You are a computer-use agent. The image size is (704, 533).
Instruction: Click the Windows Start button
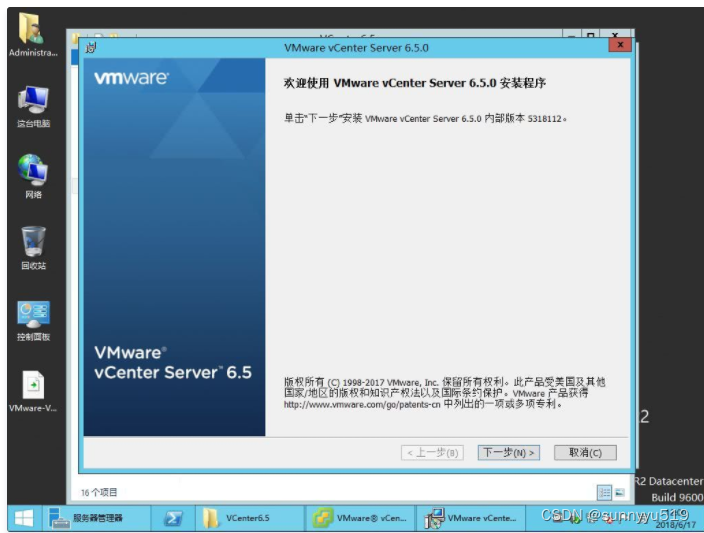point(24,518)
